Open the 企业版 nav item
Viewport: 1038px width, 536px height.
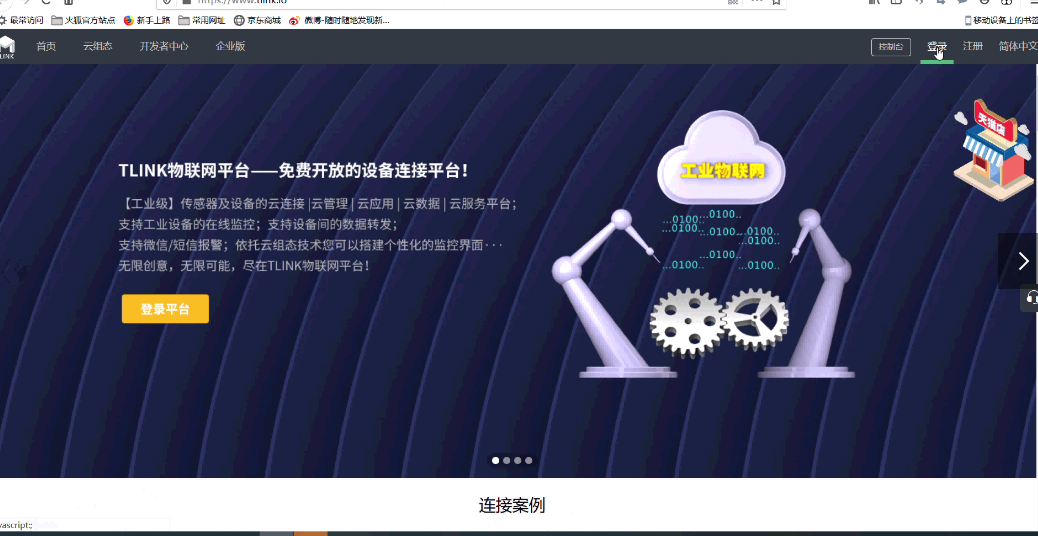pyautogui.click(x=230, y=46)
